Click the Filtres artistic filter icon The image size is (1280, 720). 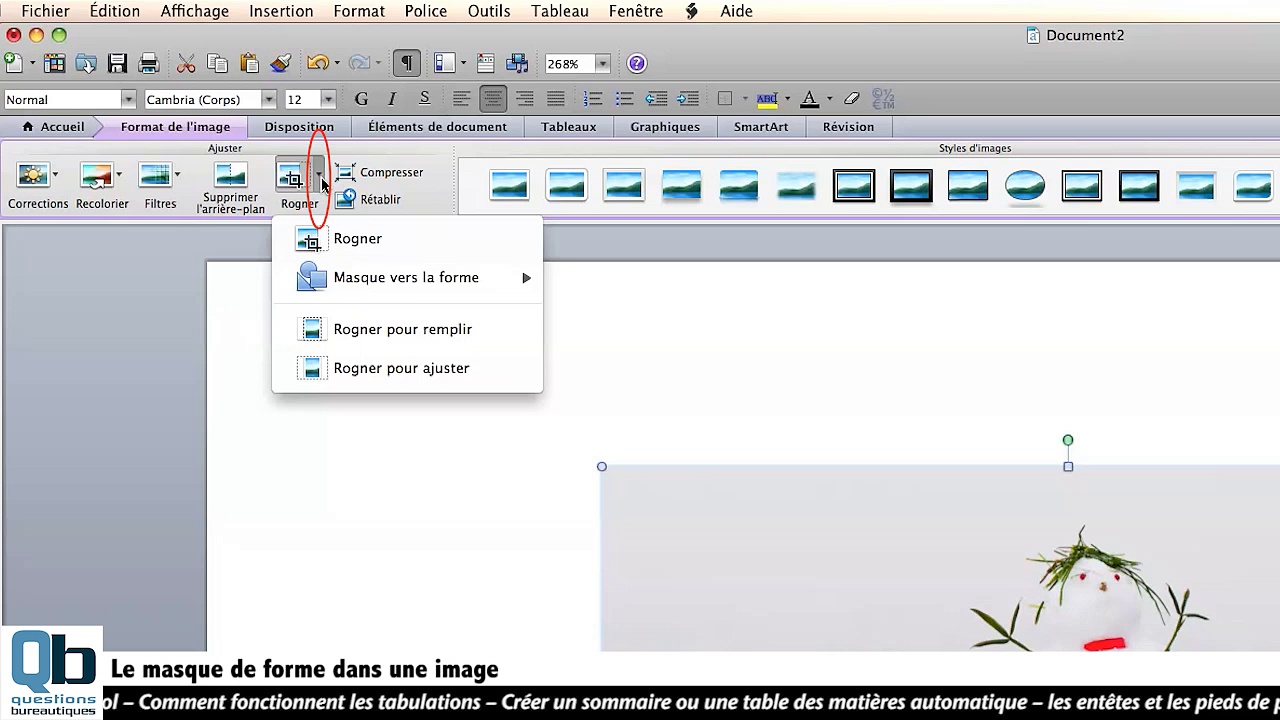click(155, 176)
